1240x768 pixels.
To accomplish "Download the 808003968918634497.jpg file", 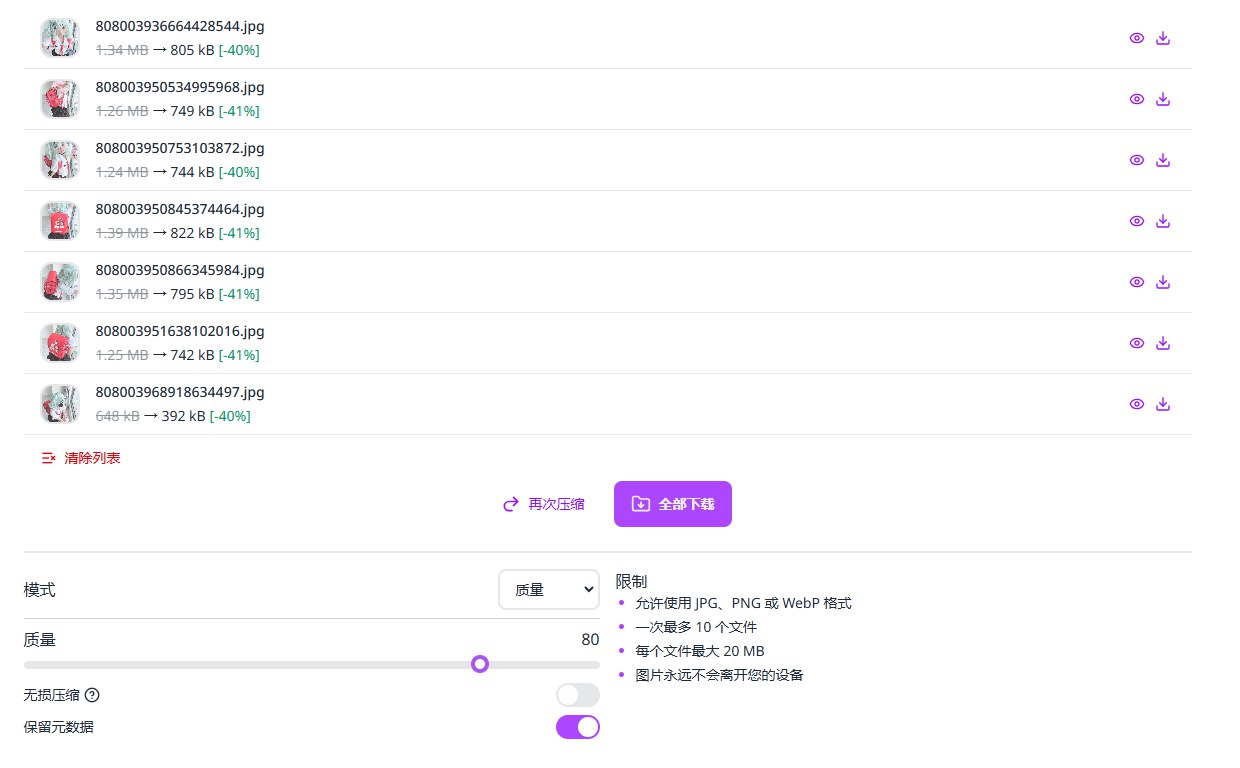I will tap(1162, 404).
